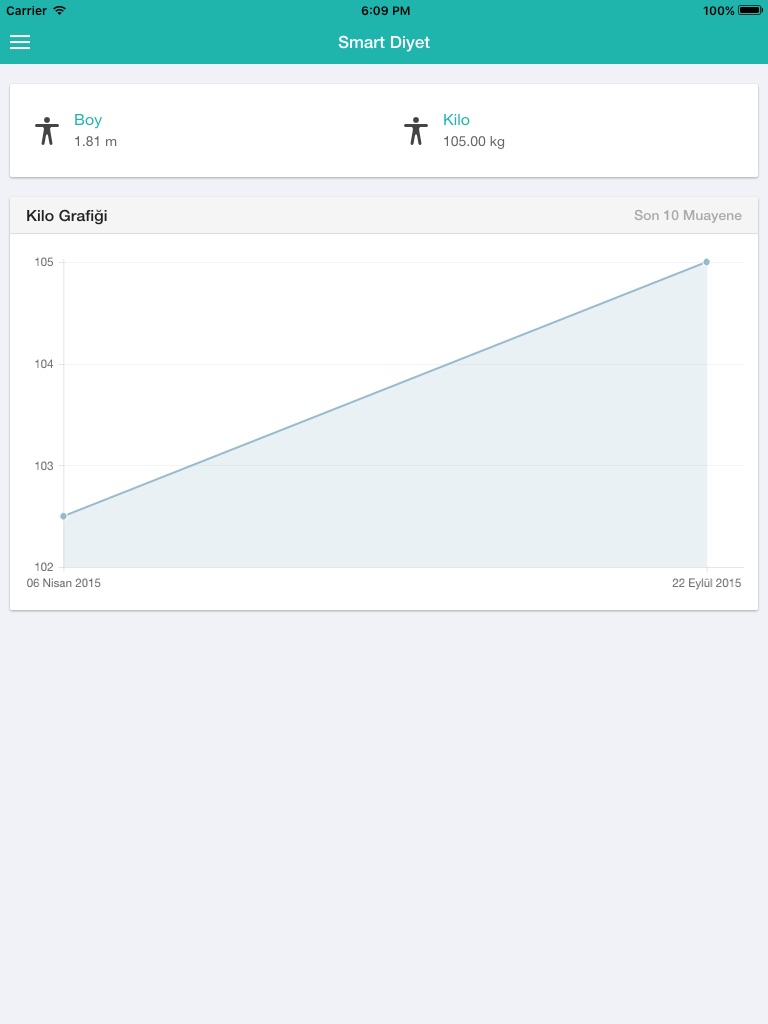This screenshot has height=1024, width=768.
Task: Tap the 06 Nisan 2015 axis label
Action: (x=63, y=583)
